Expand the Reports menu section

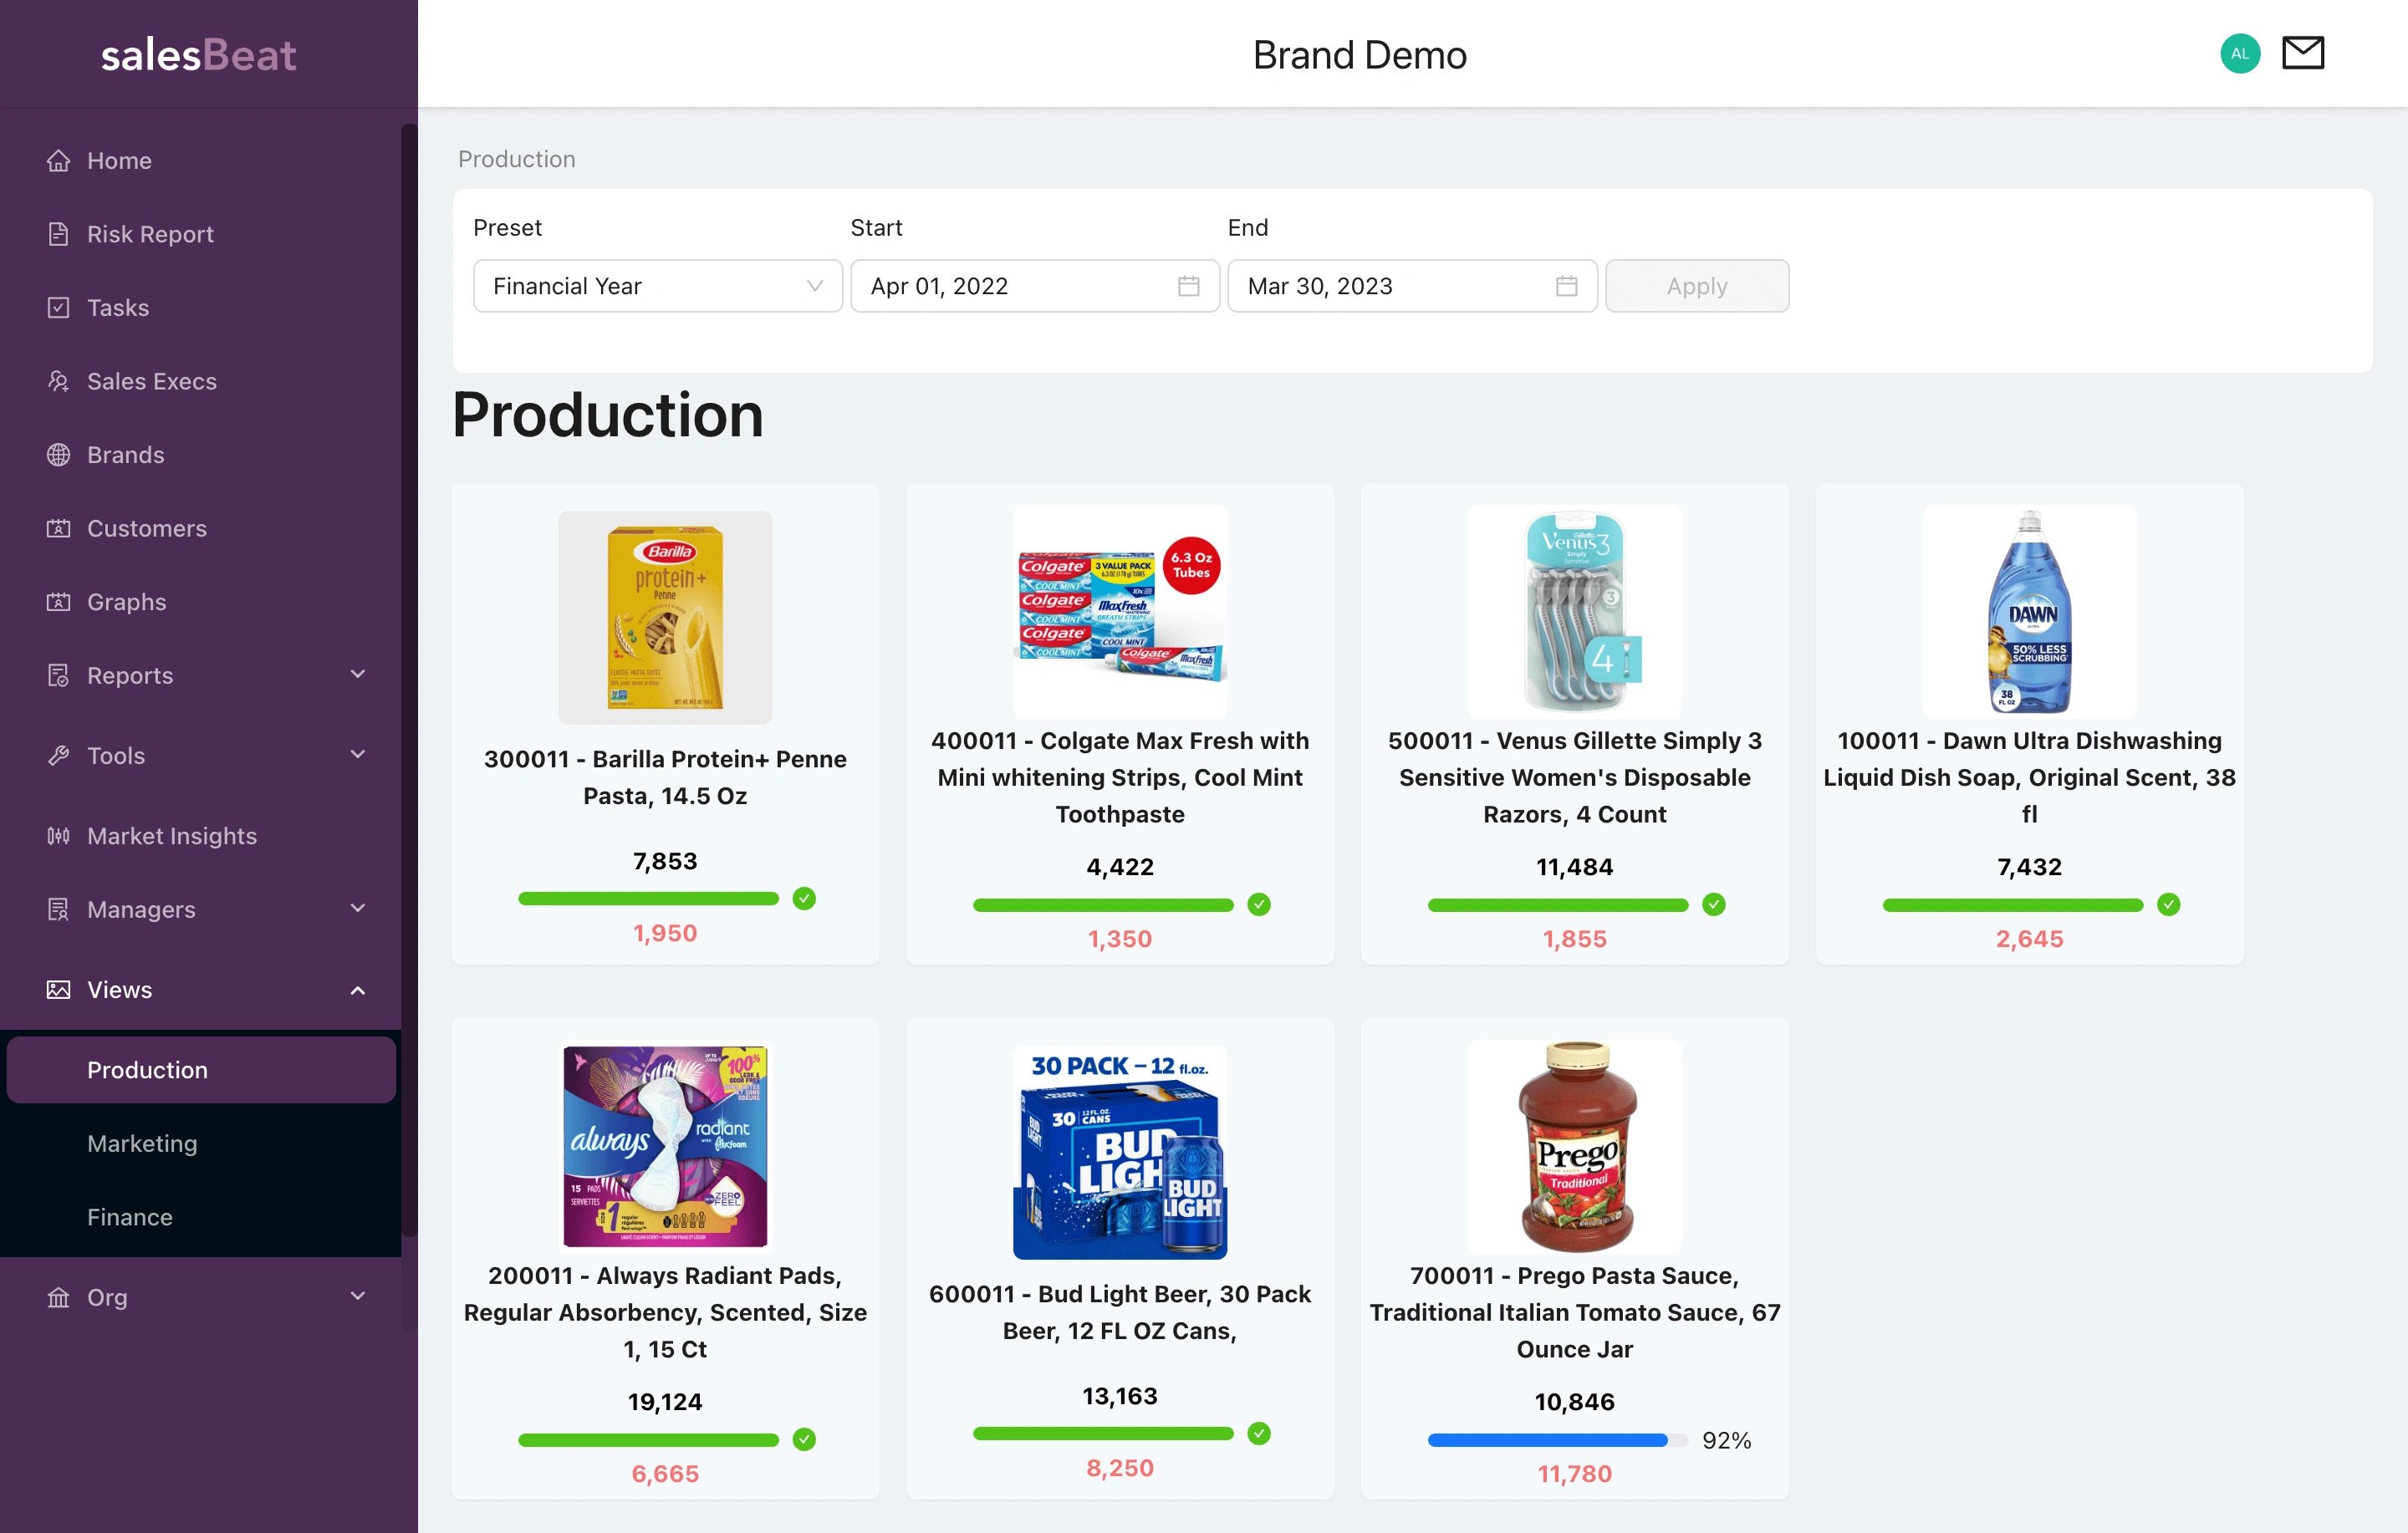coord(357,675)
